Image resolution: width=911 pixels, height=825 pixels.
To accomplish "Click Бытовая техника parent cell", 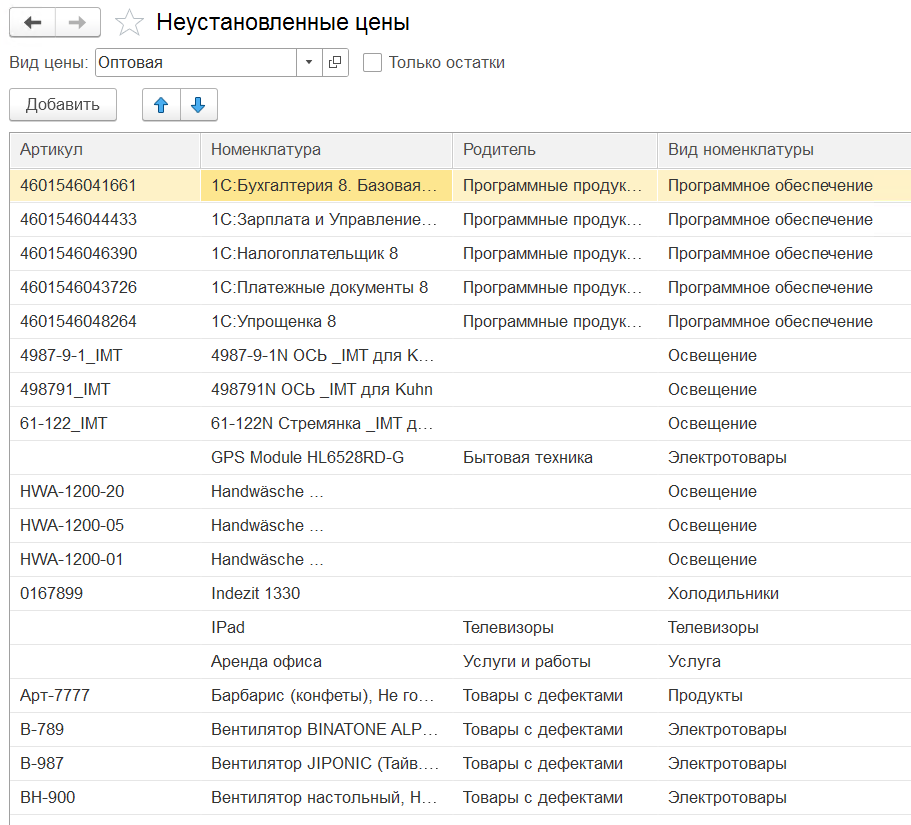I will (555, 457).
